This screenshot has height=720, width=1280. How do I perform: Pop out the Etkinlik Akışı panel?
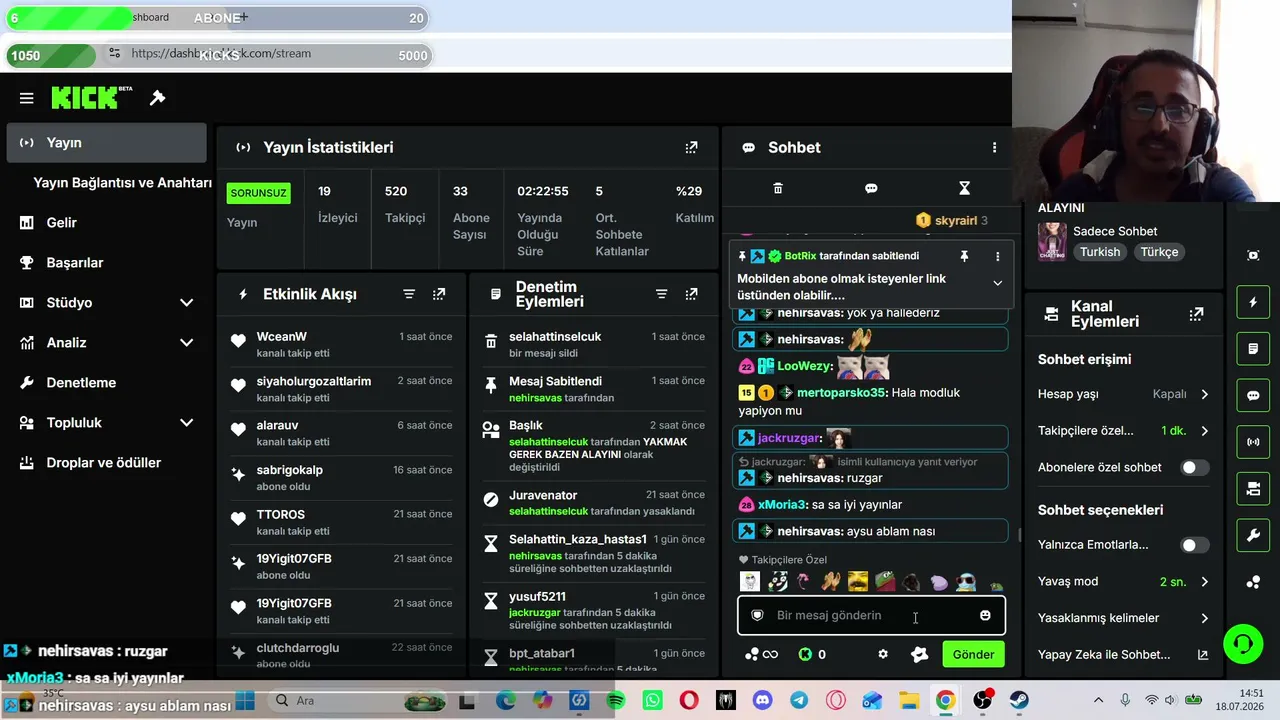[439, 294]
